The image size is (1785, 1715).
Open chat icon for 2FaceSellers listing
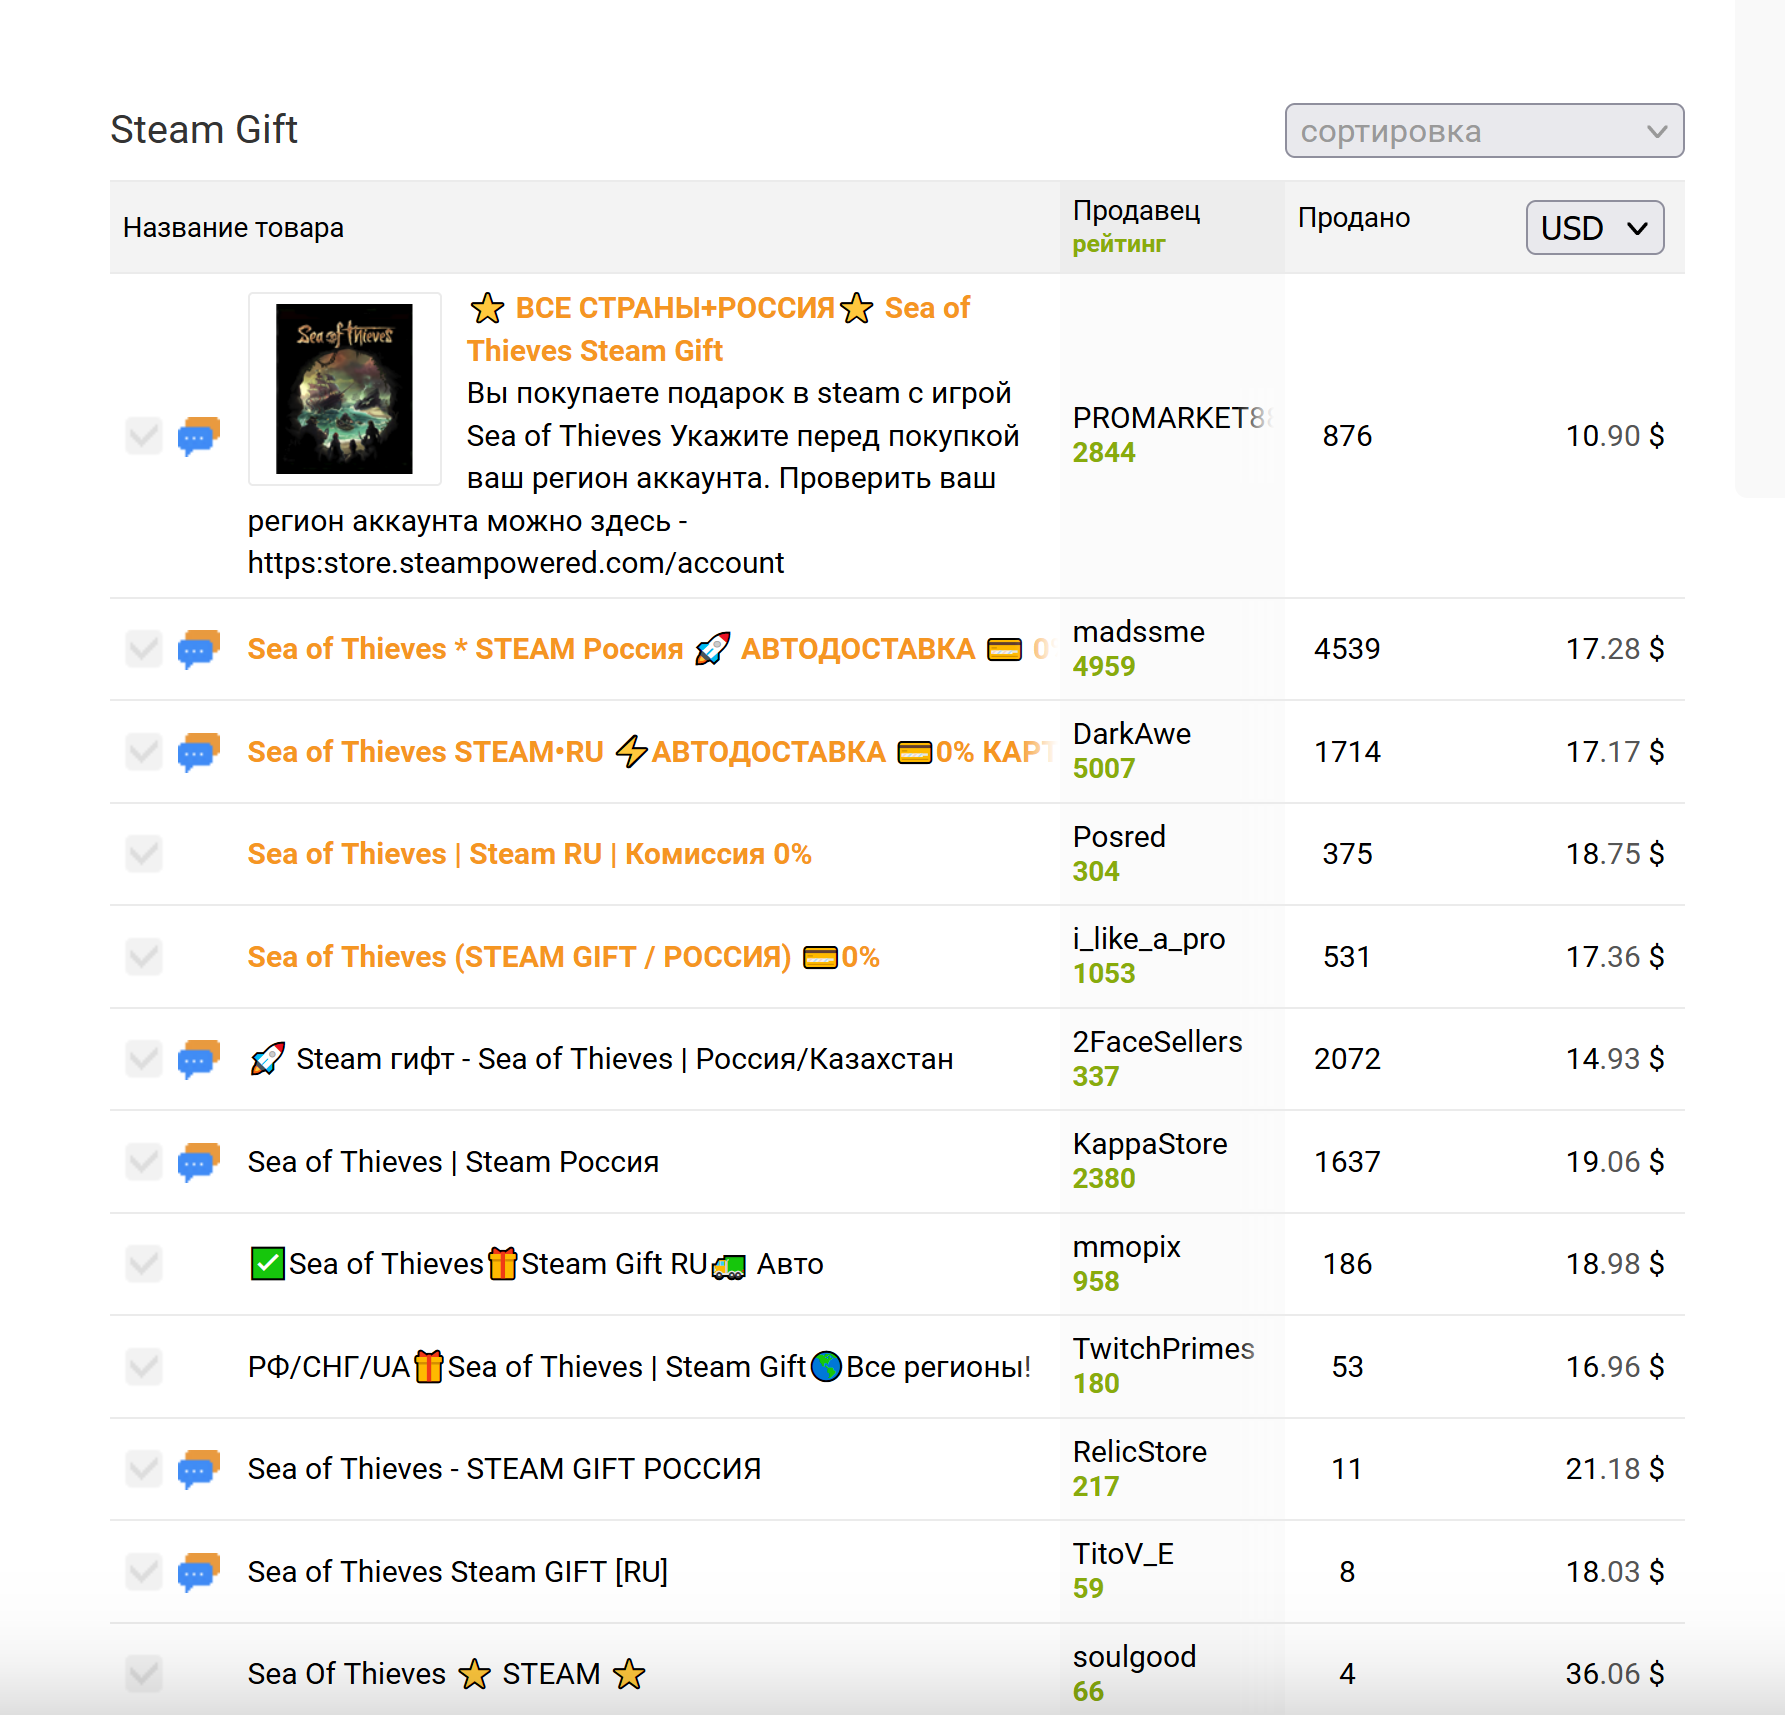198,1059
